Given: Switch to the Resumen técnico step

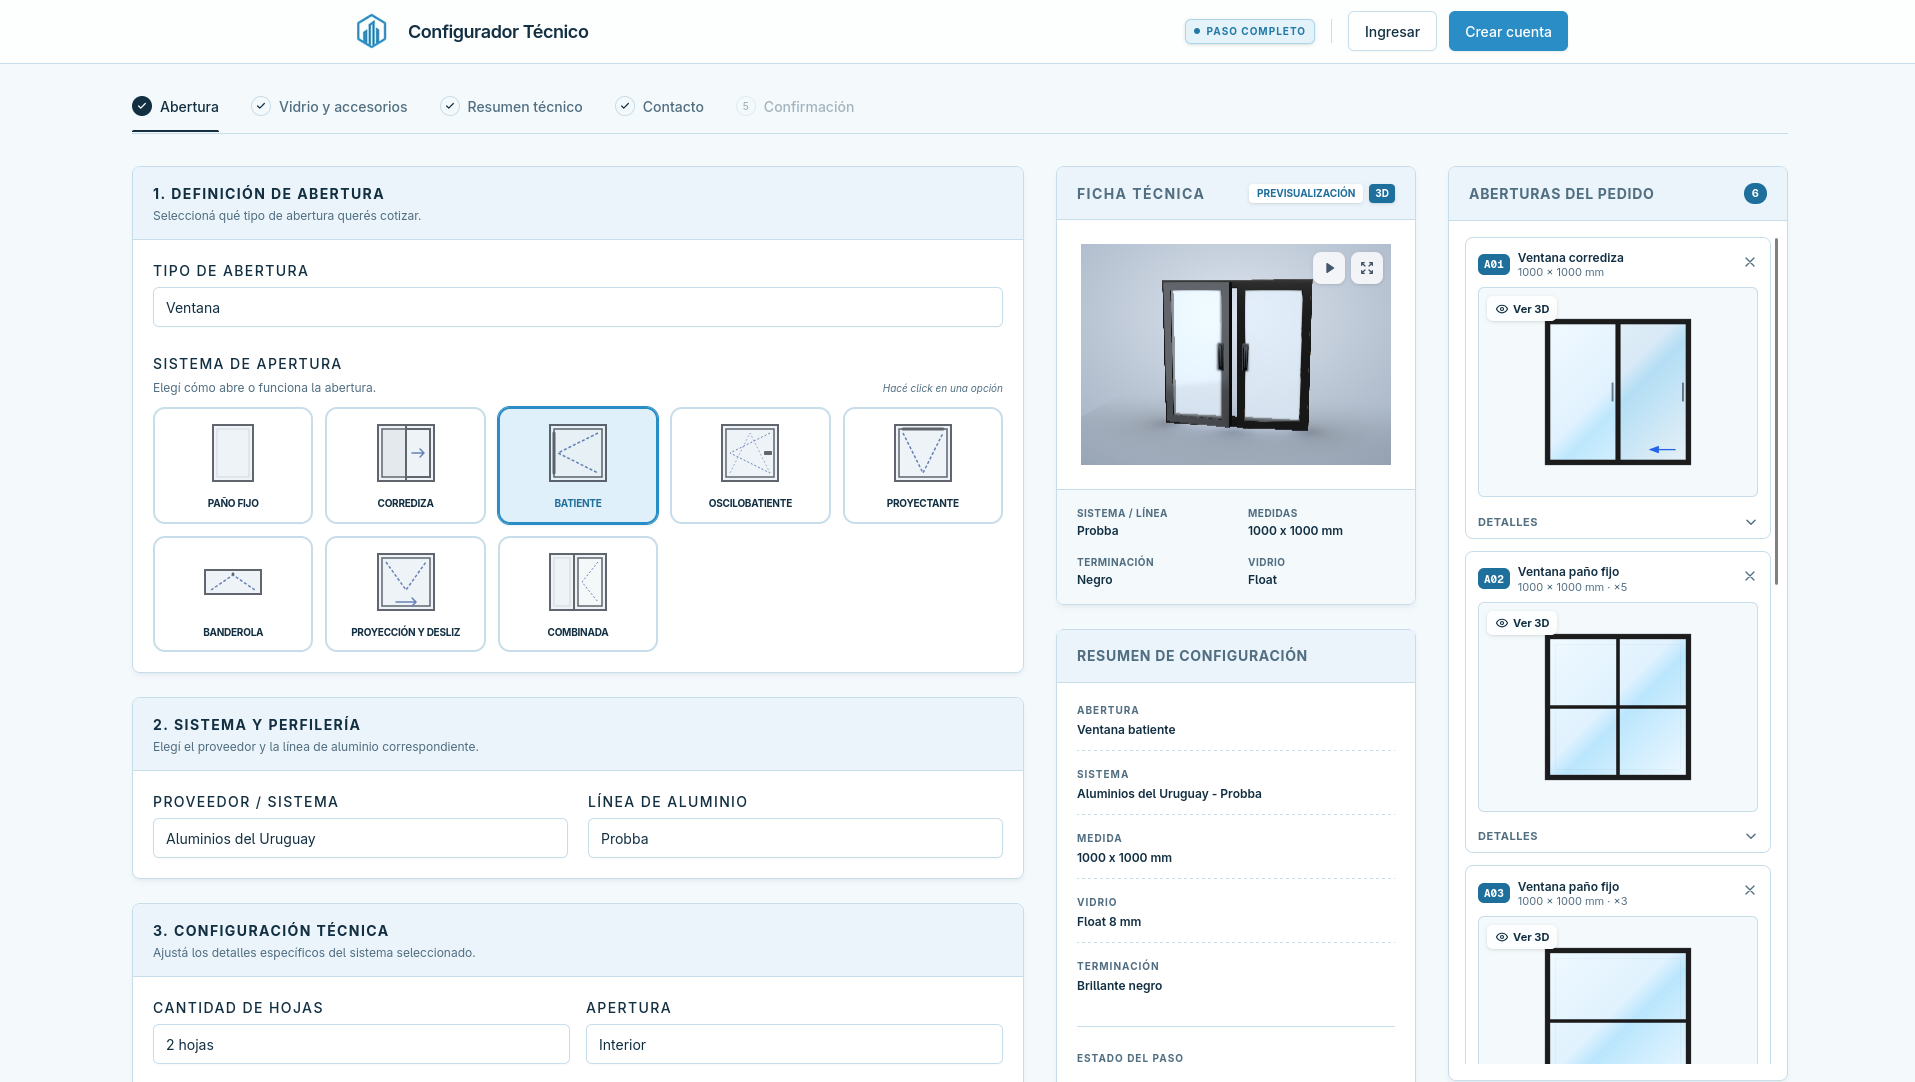Looking at the screenshot, I should click(511, 107).
